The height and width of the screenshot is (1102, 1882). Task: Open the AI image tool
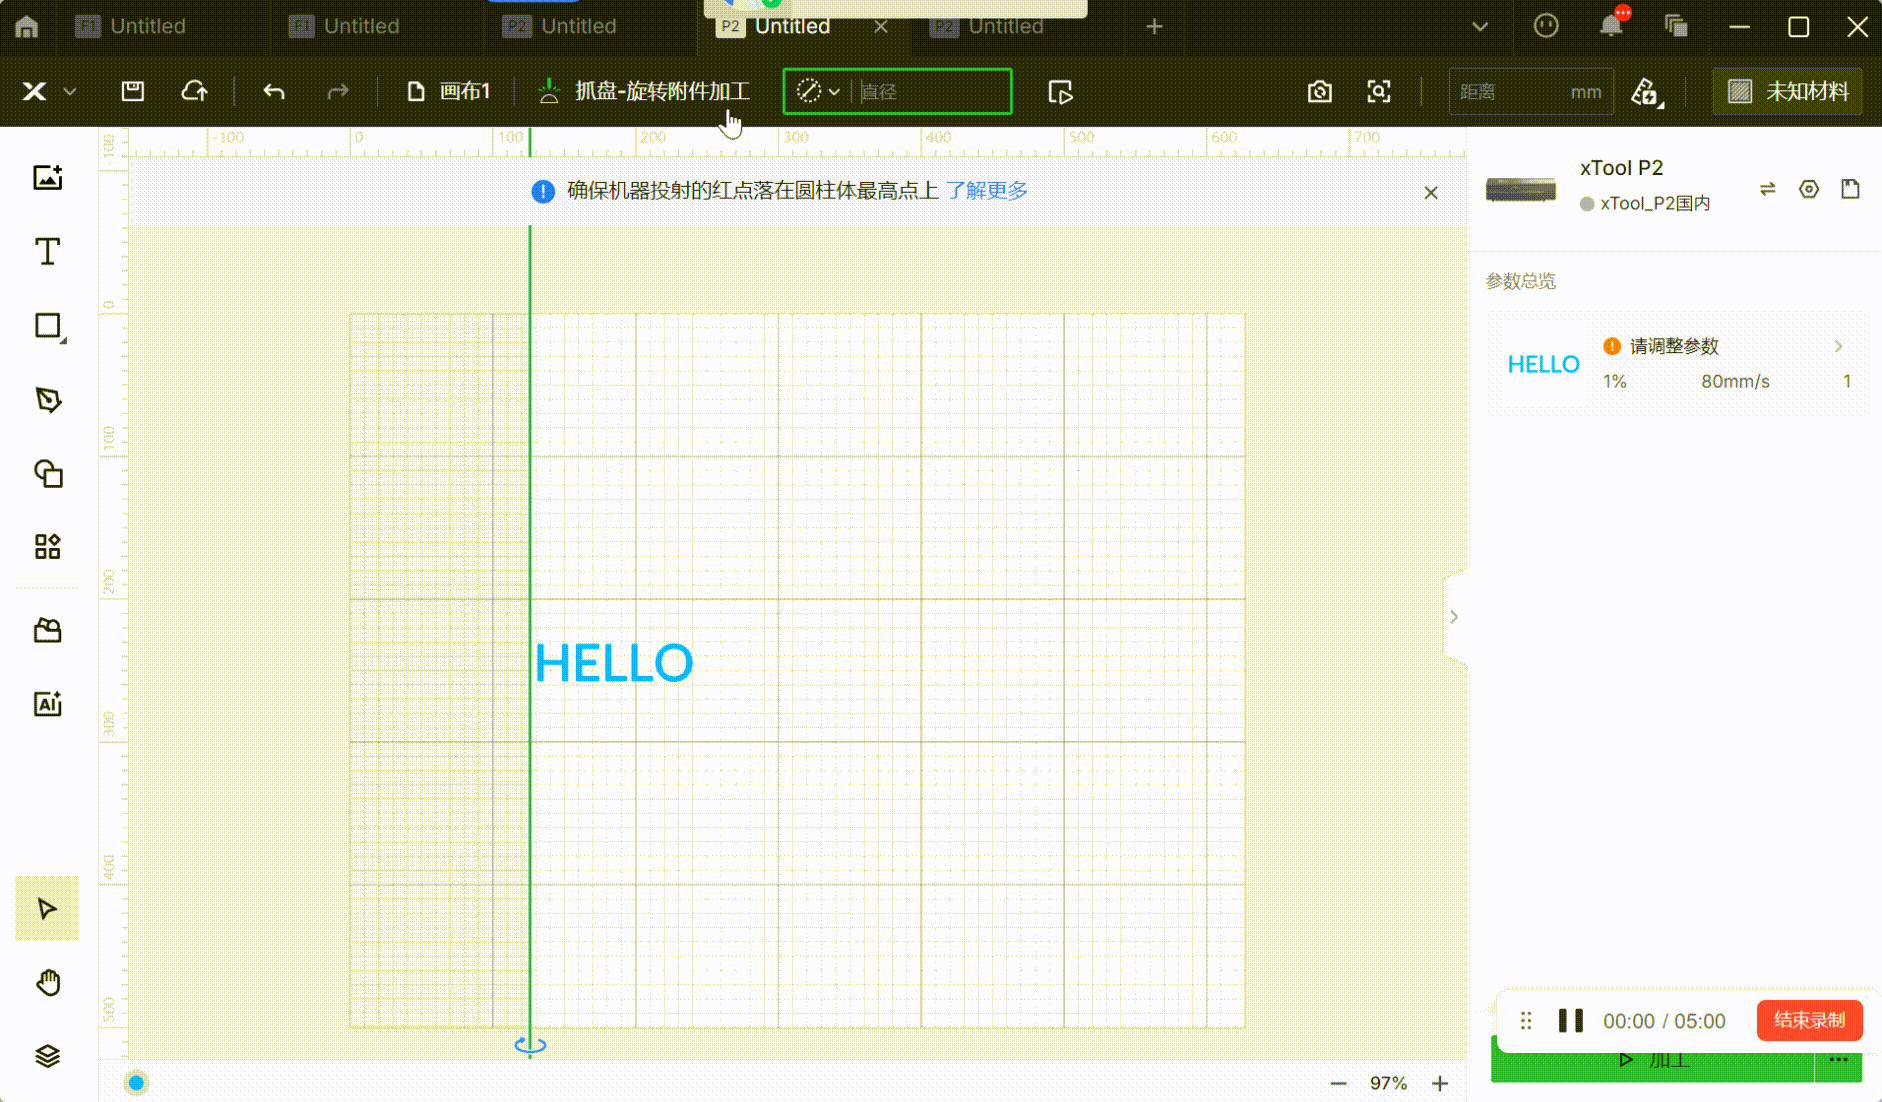tap(48, 704)
